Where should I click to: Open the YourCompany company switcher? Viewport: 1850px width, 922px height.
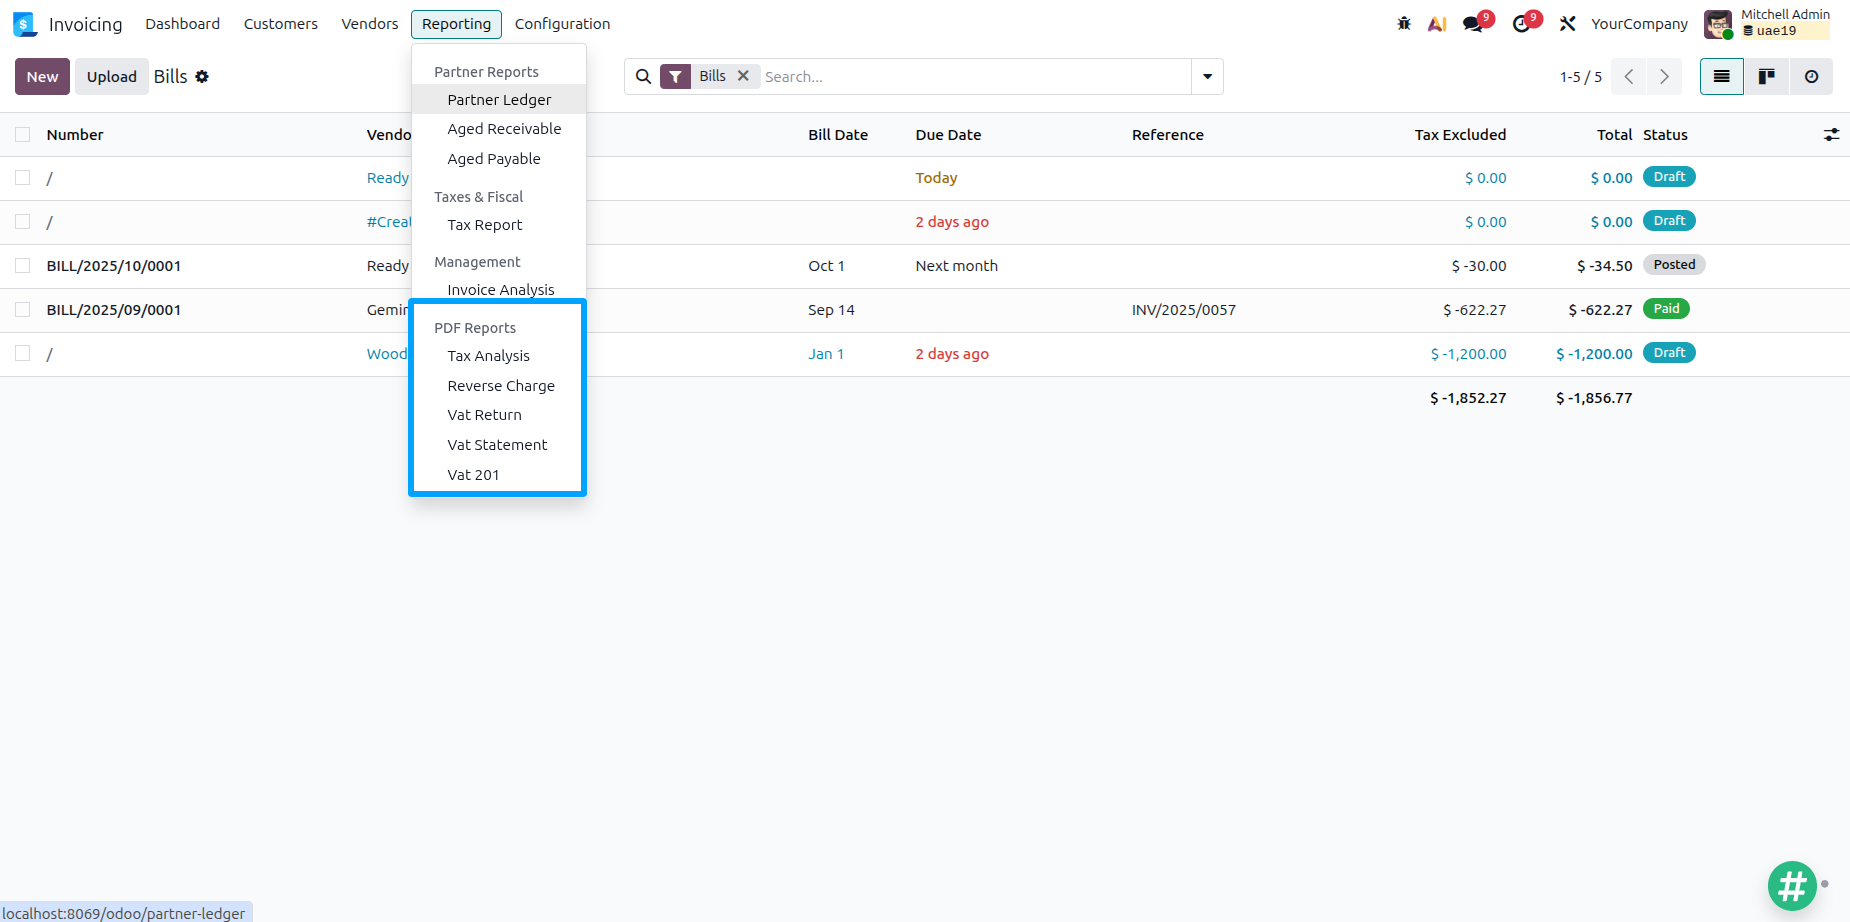pyautogui.click(x=1639, y=24)
